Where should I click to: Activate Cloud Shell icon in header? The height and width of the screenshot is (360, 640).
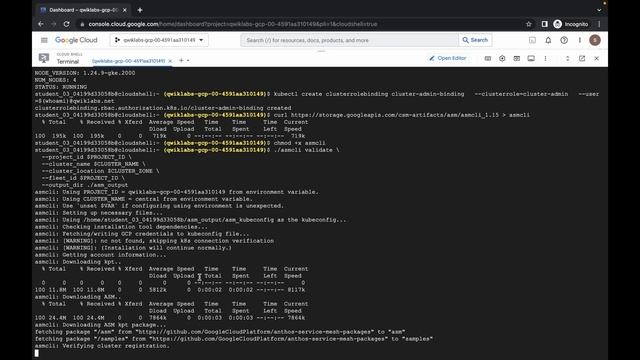tap(532, 40)
